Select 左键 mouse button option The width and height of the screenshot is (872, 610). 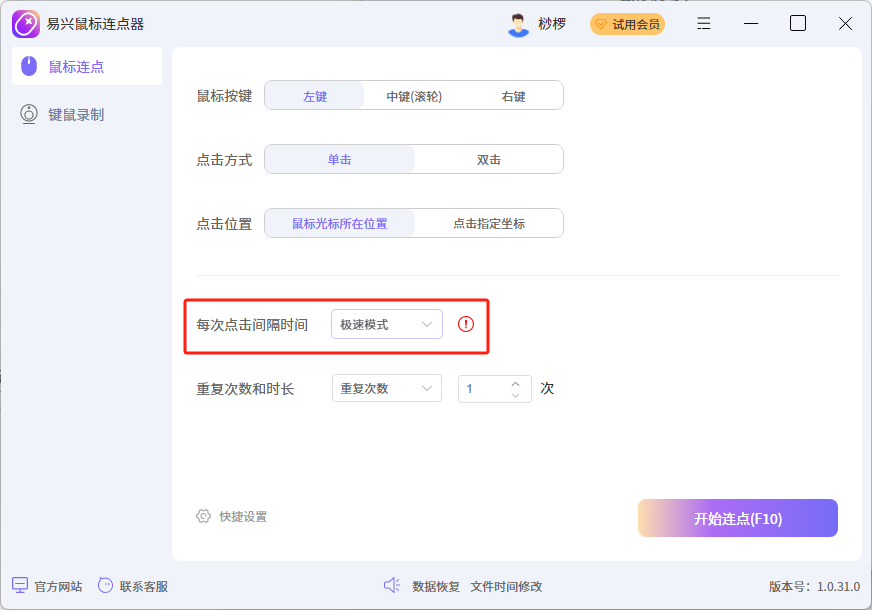click(315, 96)
